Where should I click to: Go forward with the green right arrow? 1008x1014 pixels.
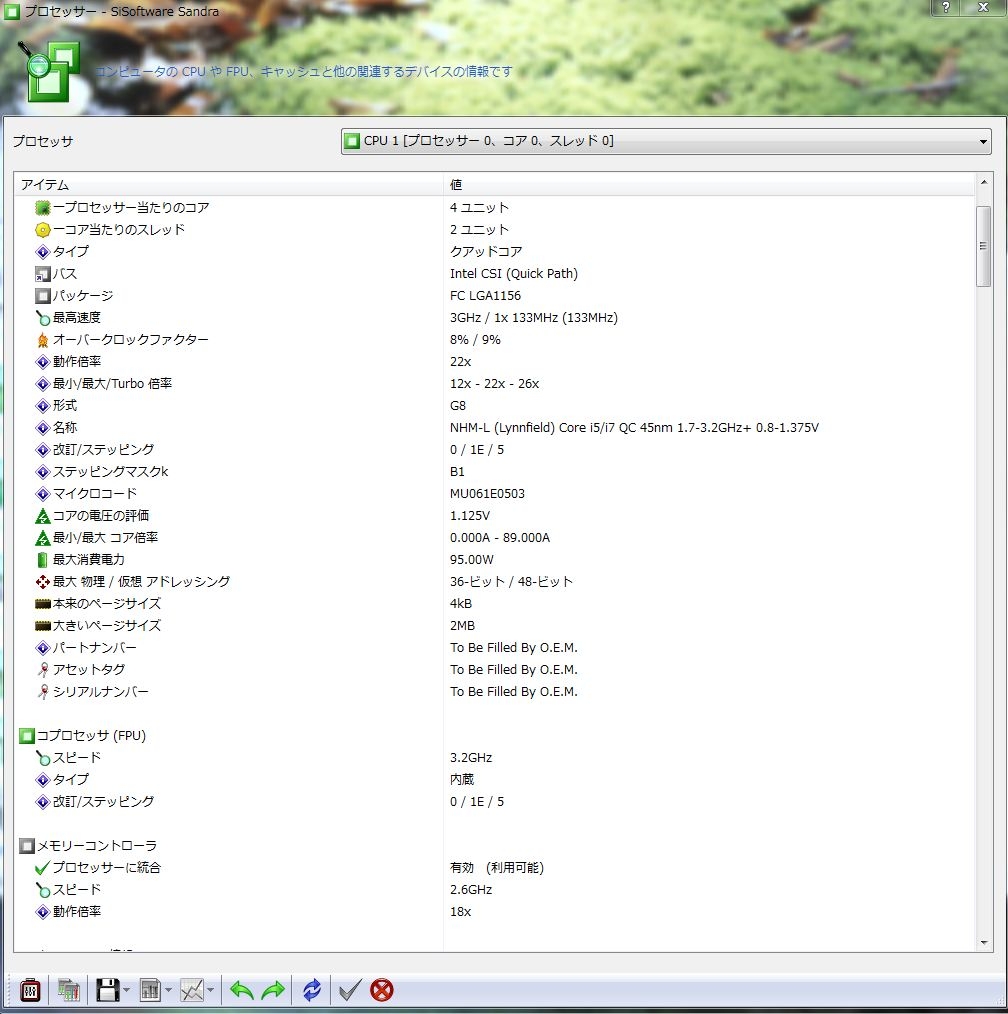click(x=273, y=990)
